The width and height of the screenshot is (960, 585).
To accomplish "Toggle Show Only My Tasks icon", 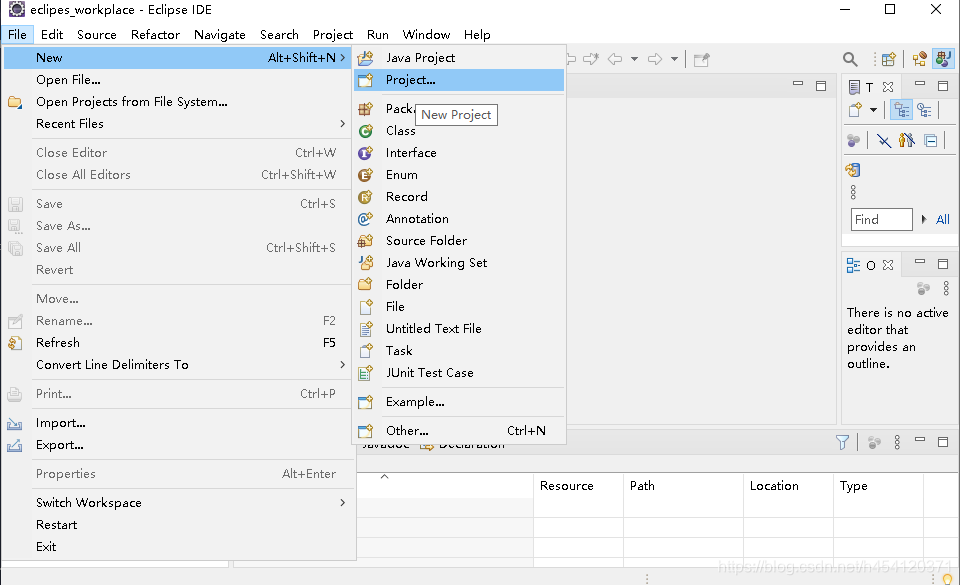I will point(907,141).
